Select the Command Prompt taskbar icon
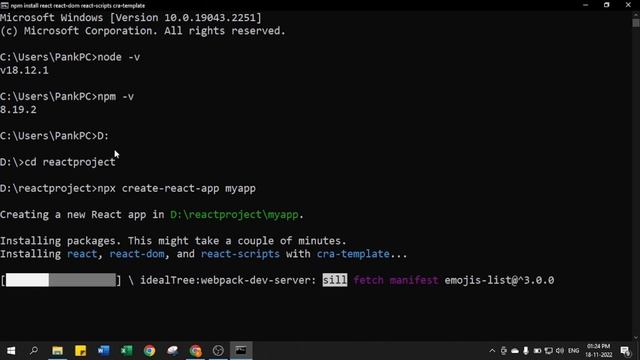 click(241, 351)
